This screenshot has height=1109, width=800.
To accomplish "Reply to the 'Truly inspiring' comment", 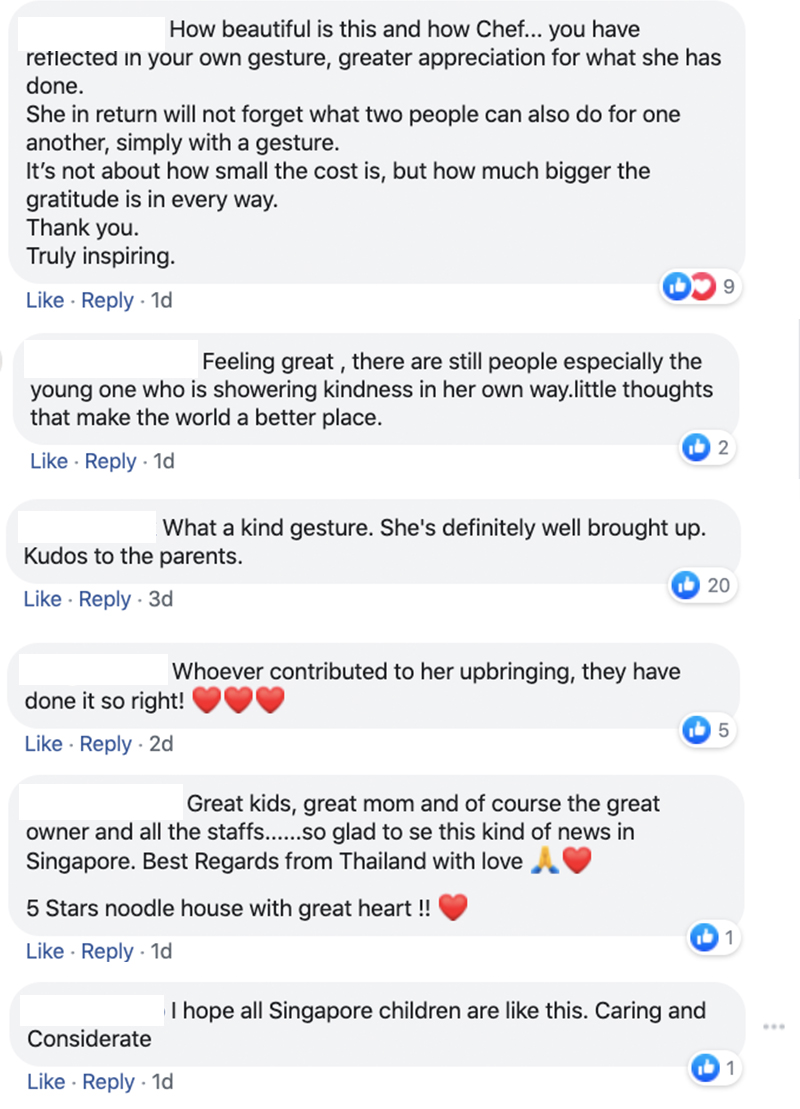I will coord(107,300).
